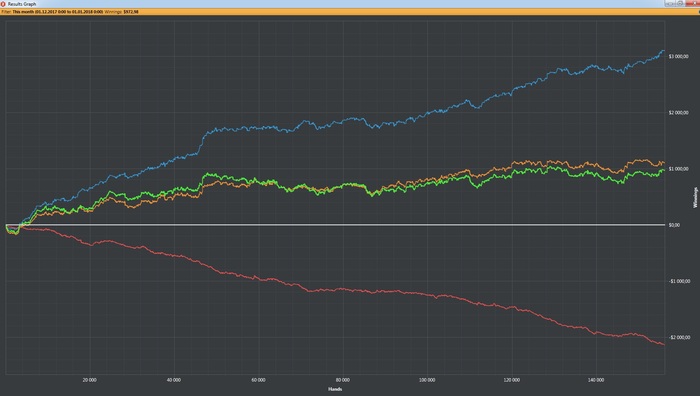Click the 80 000 hands tick label
Viewport: 700px width, 396px height.
tap(342, 380)
